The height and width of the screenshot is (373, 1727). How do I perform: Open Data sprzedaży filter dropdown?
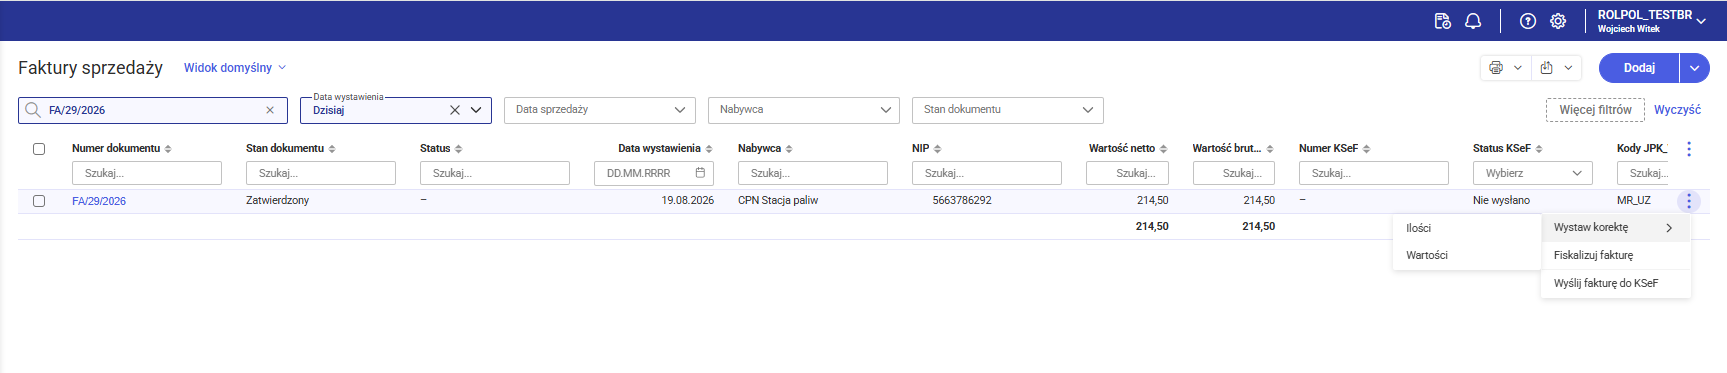coord(600,110)
